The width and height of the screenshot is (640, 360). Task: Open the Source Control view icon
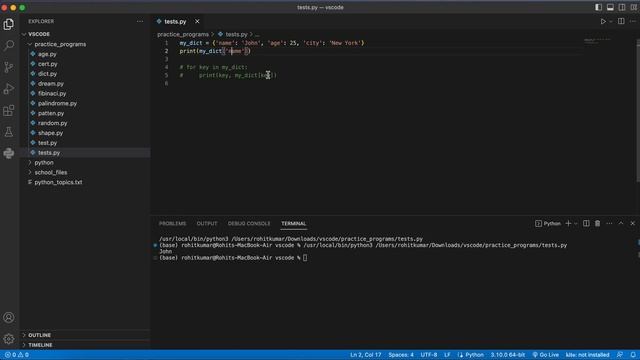point(9,67)
